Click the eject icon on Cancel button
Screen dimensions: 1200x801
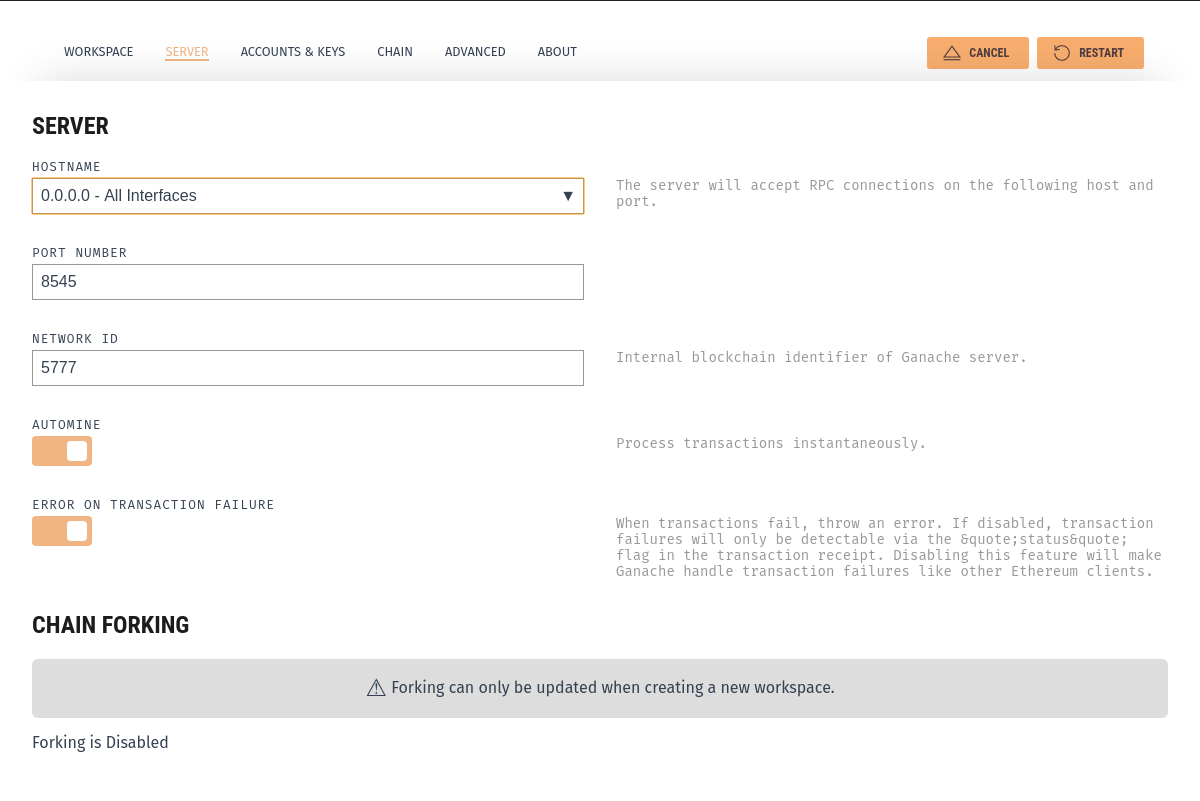(952, 53)
